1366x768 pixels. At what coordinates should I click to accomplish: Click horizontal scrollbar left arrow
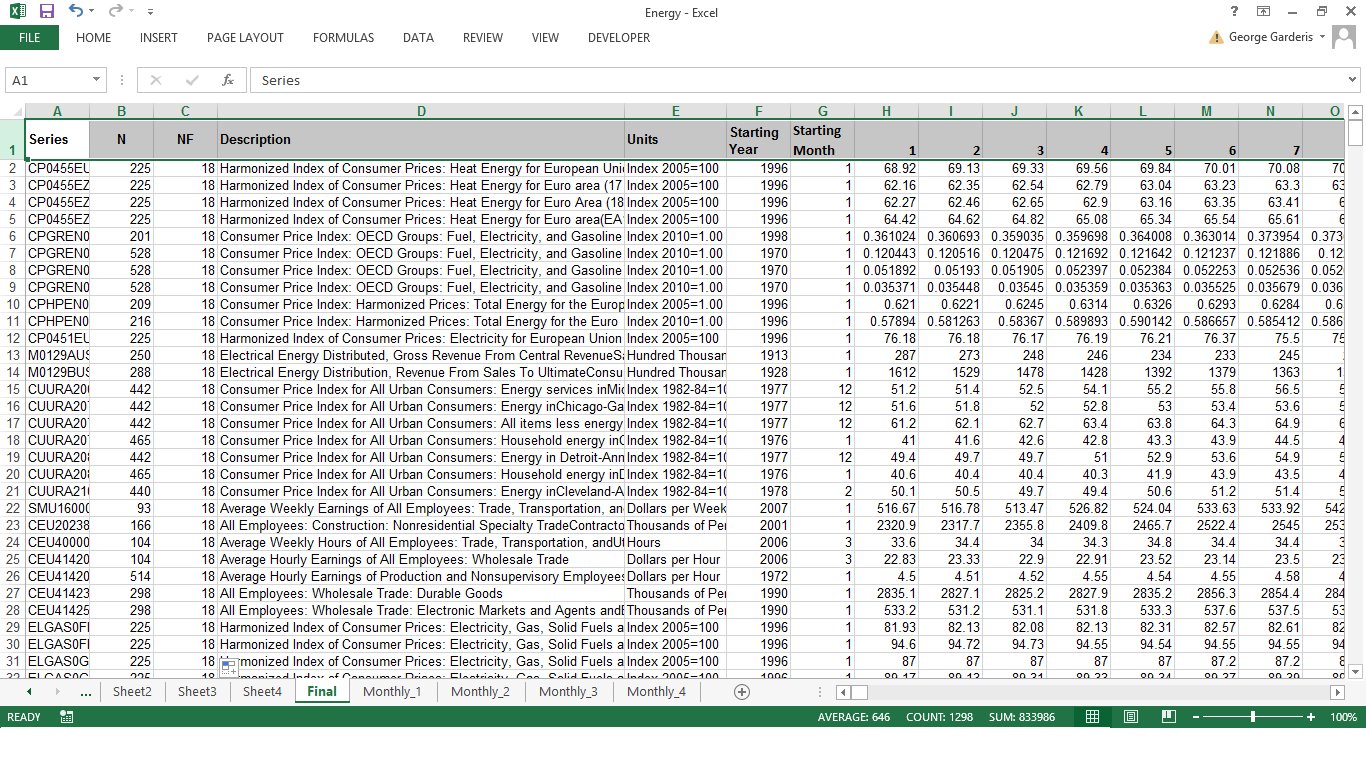[844, 692]
